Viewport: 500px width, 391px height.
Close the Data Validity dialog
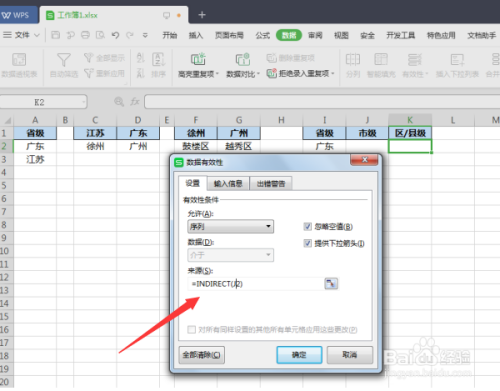(364, 160)
